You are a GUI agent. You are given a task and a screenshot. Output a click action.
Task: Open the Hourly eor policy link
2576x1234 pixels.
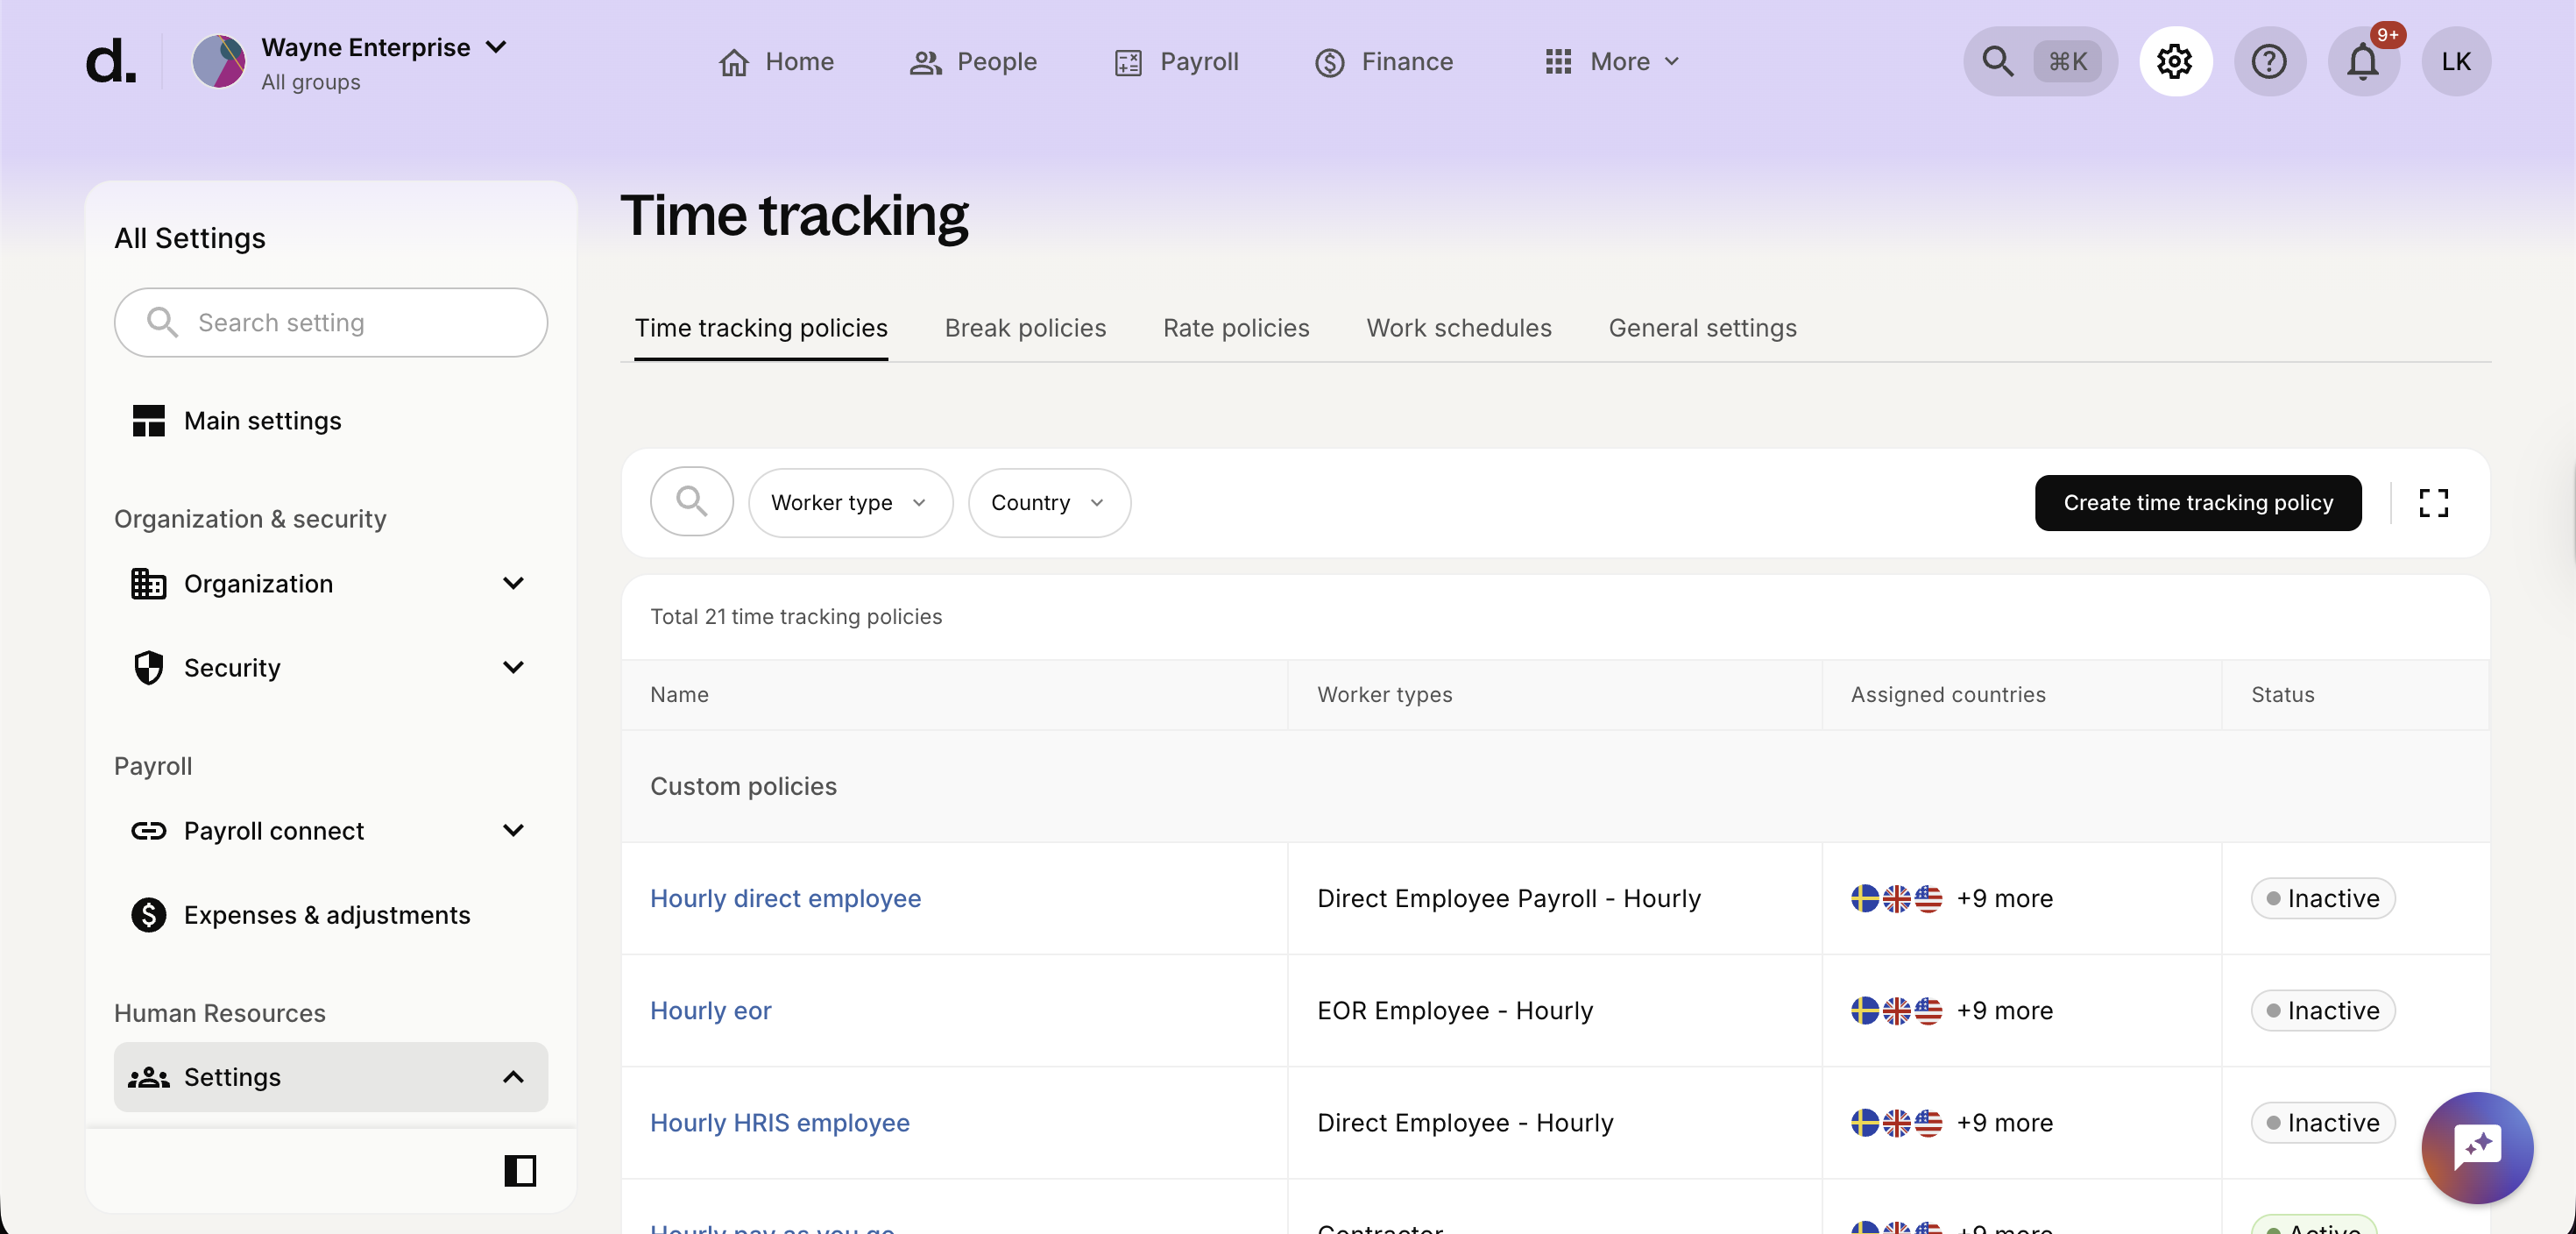point(711,1011)
